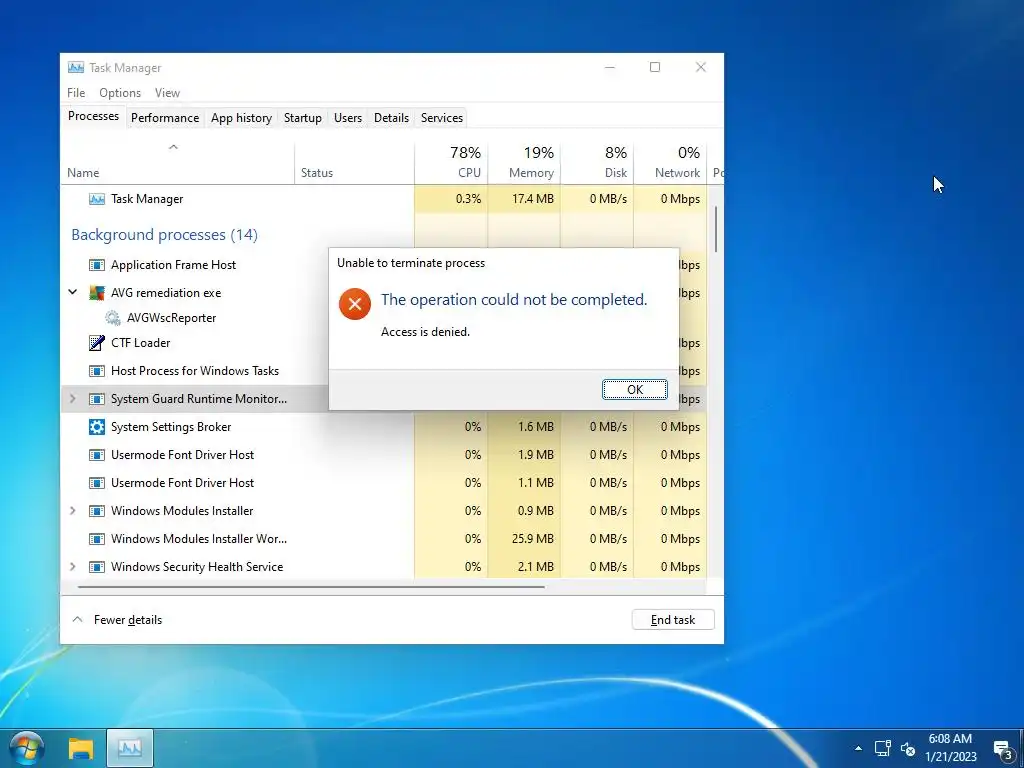Image resolution: width=1024 pixels, height=768 pixels.
Task: Select the CTF Loader process name
Action: click(140, 343)
